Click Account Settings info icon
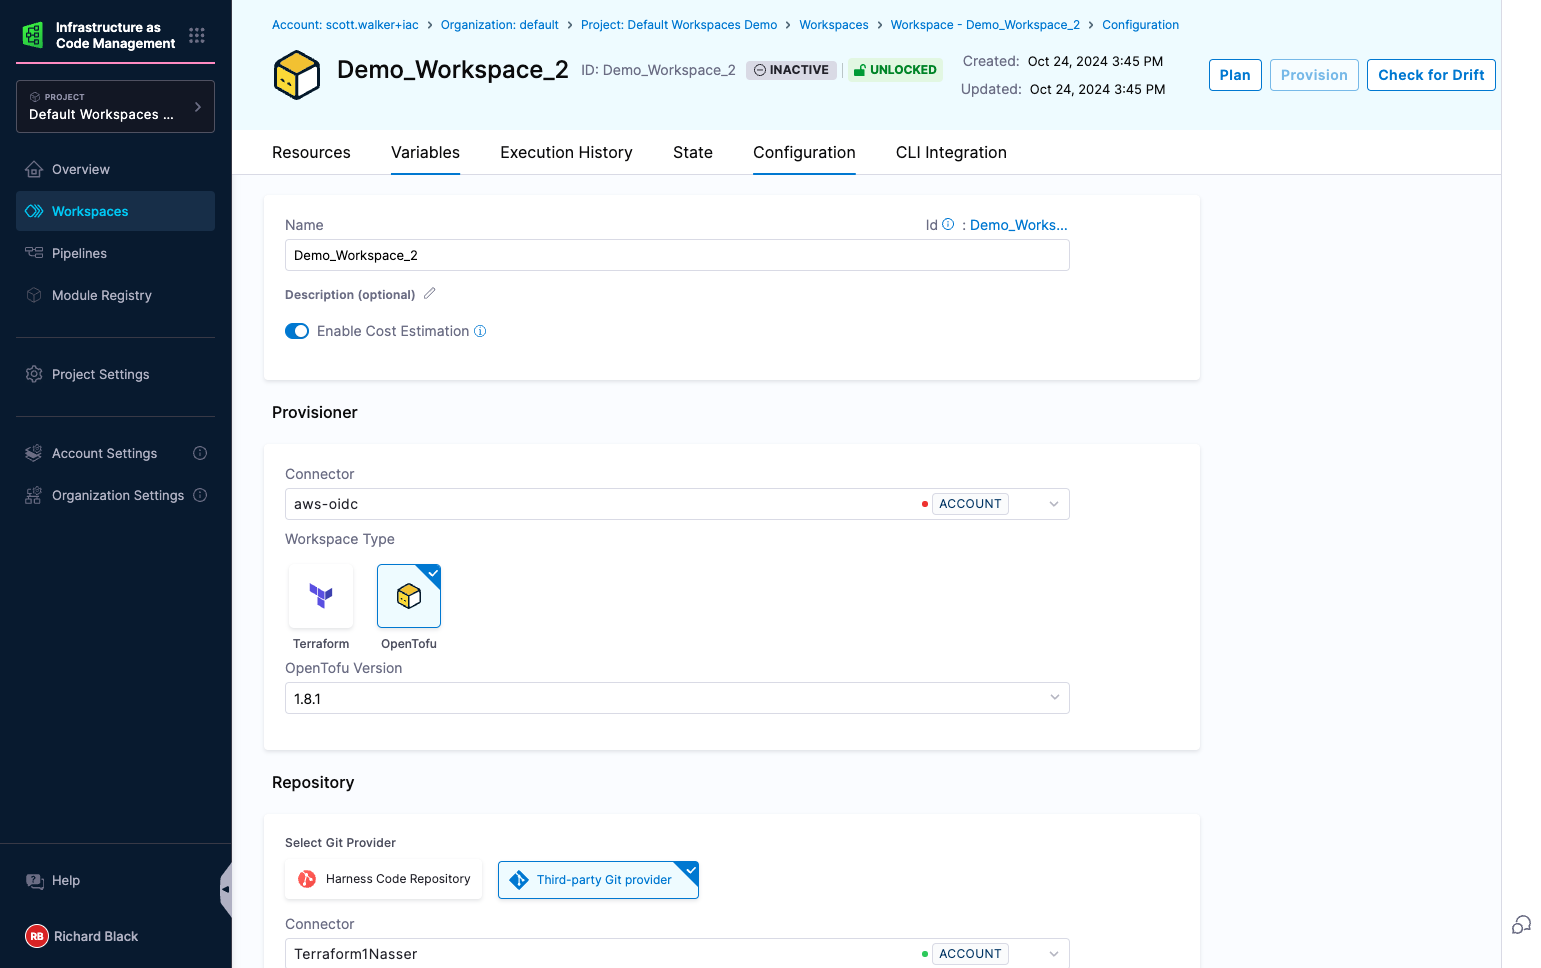Viewport: 1541px width, 968px height. coord(200,453)
